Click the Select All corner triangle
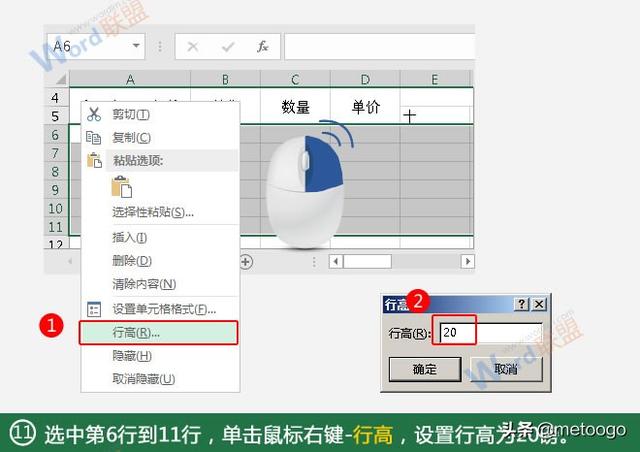This screenshot has width=640, height=452. (61, 79)
